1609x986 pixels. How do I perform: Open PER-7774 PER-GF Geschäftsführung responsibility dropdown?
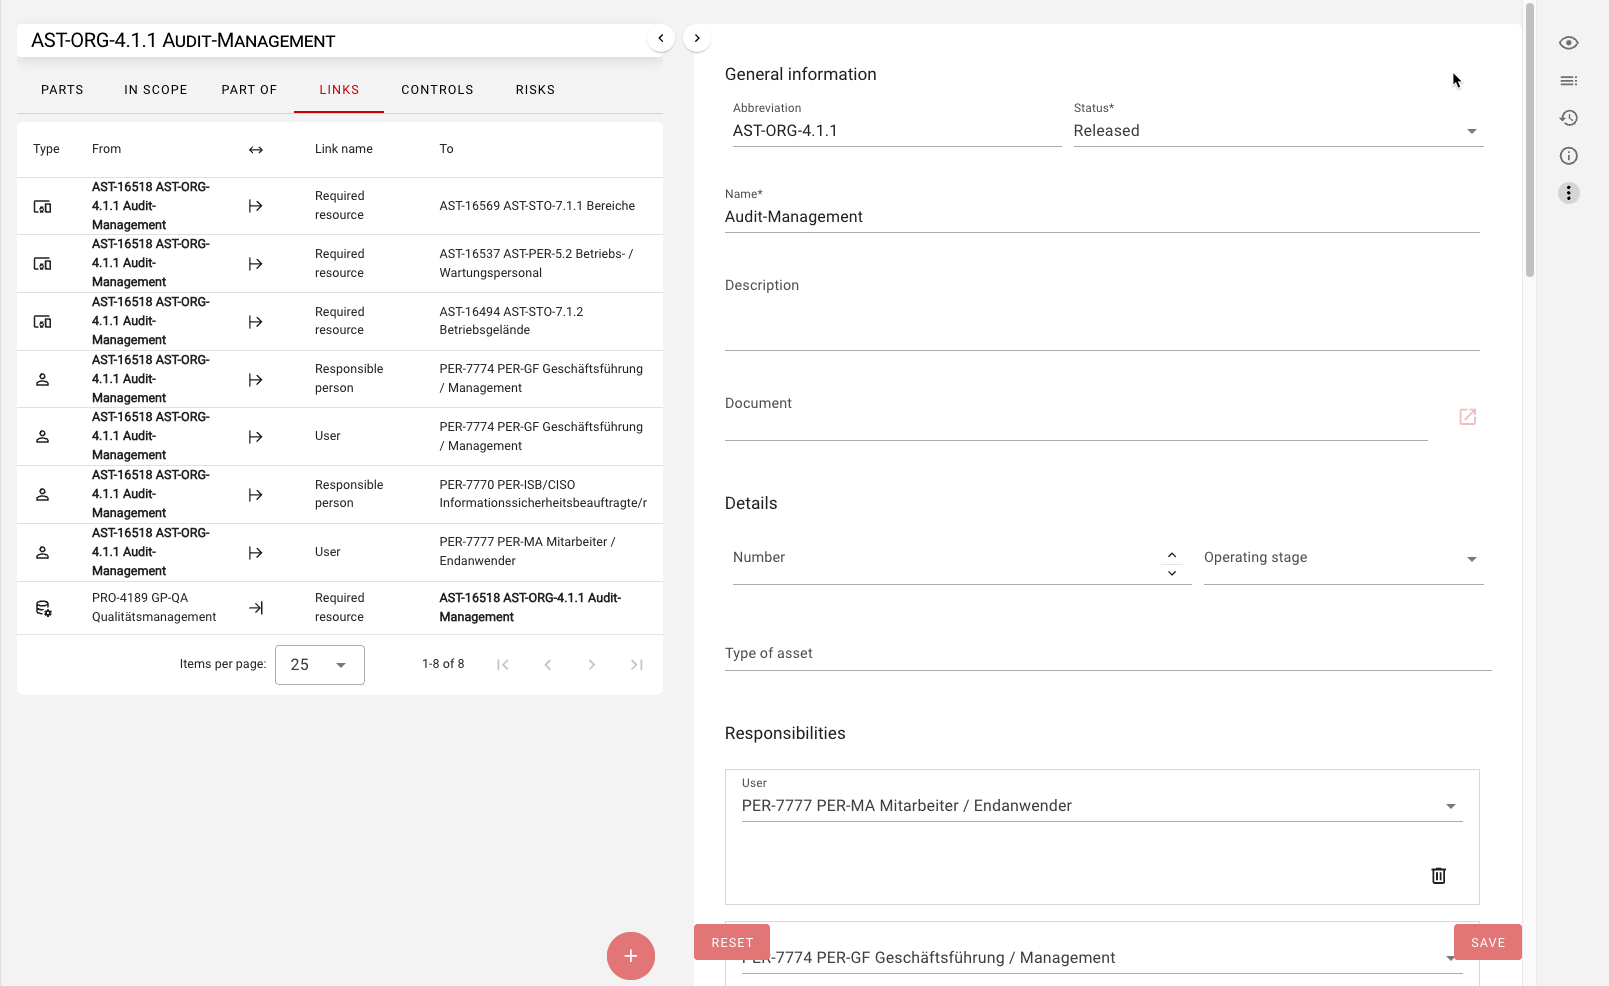tap(1101, 958)
